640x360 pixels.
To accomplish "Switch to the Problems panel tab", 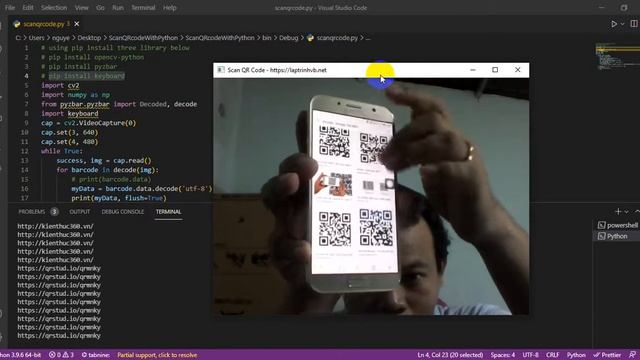I will 31,211.
